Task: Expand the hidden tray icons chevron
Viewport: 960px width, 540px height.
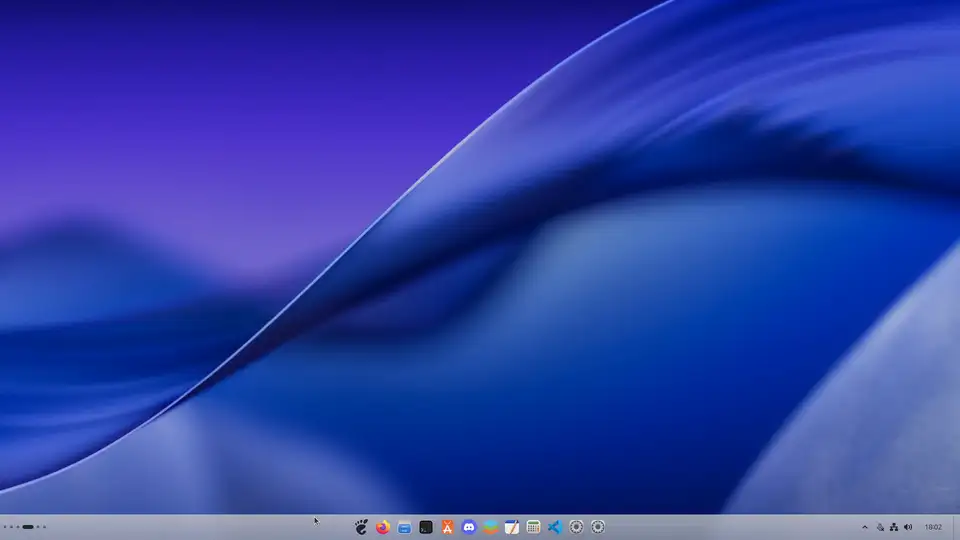Action: coord(865,527)
